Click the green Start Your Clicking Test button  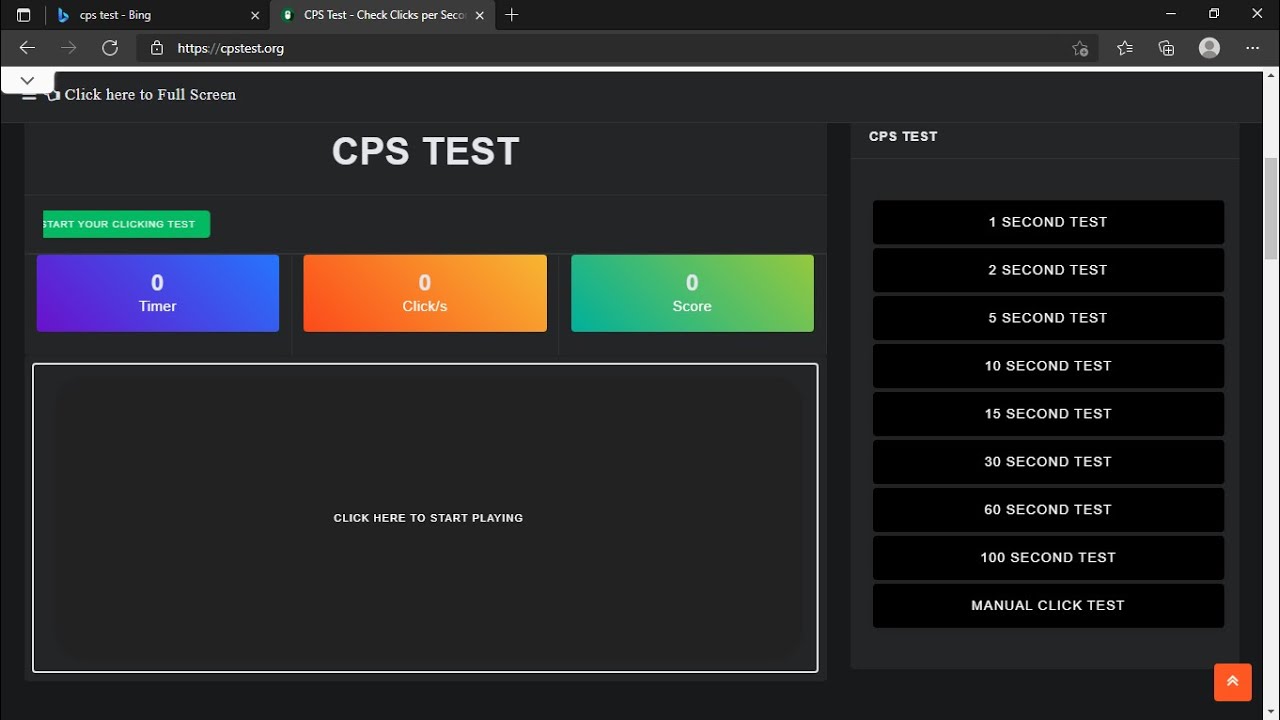pyautogui.click(x=126, y=224)
